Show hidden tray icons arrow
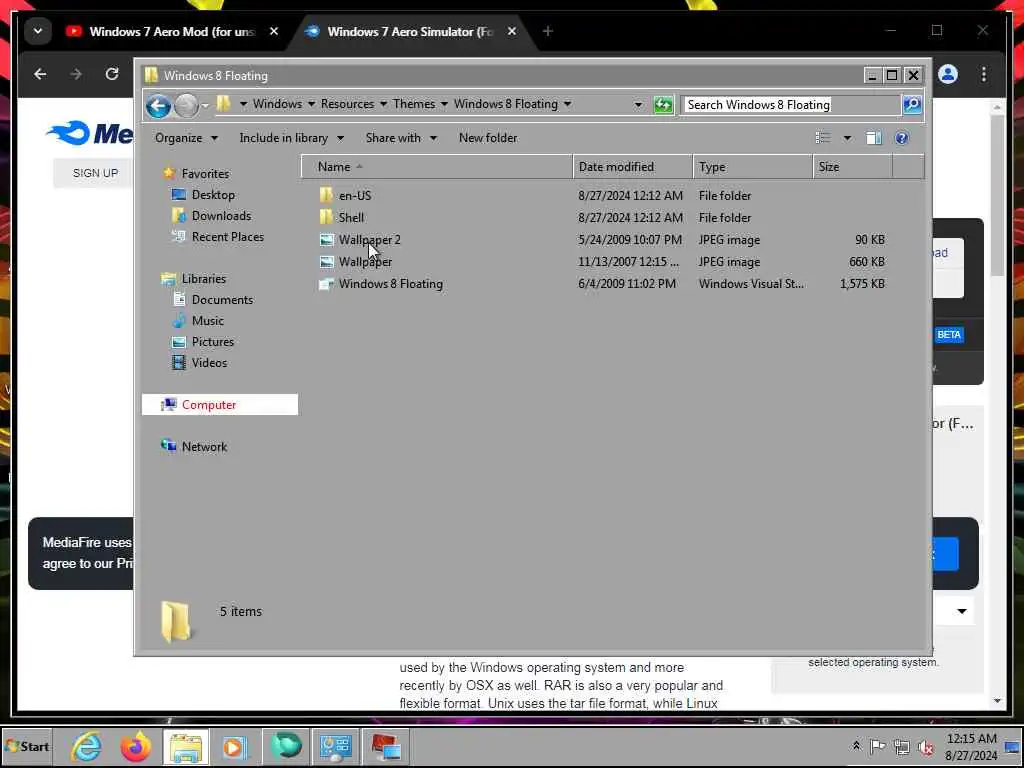 (856, 746)
